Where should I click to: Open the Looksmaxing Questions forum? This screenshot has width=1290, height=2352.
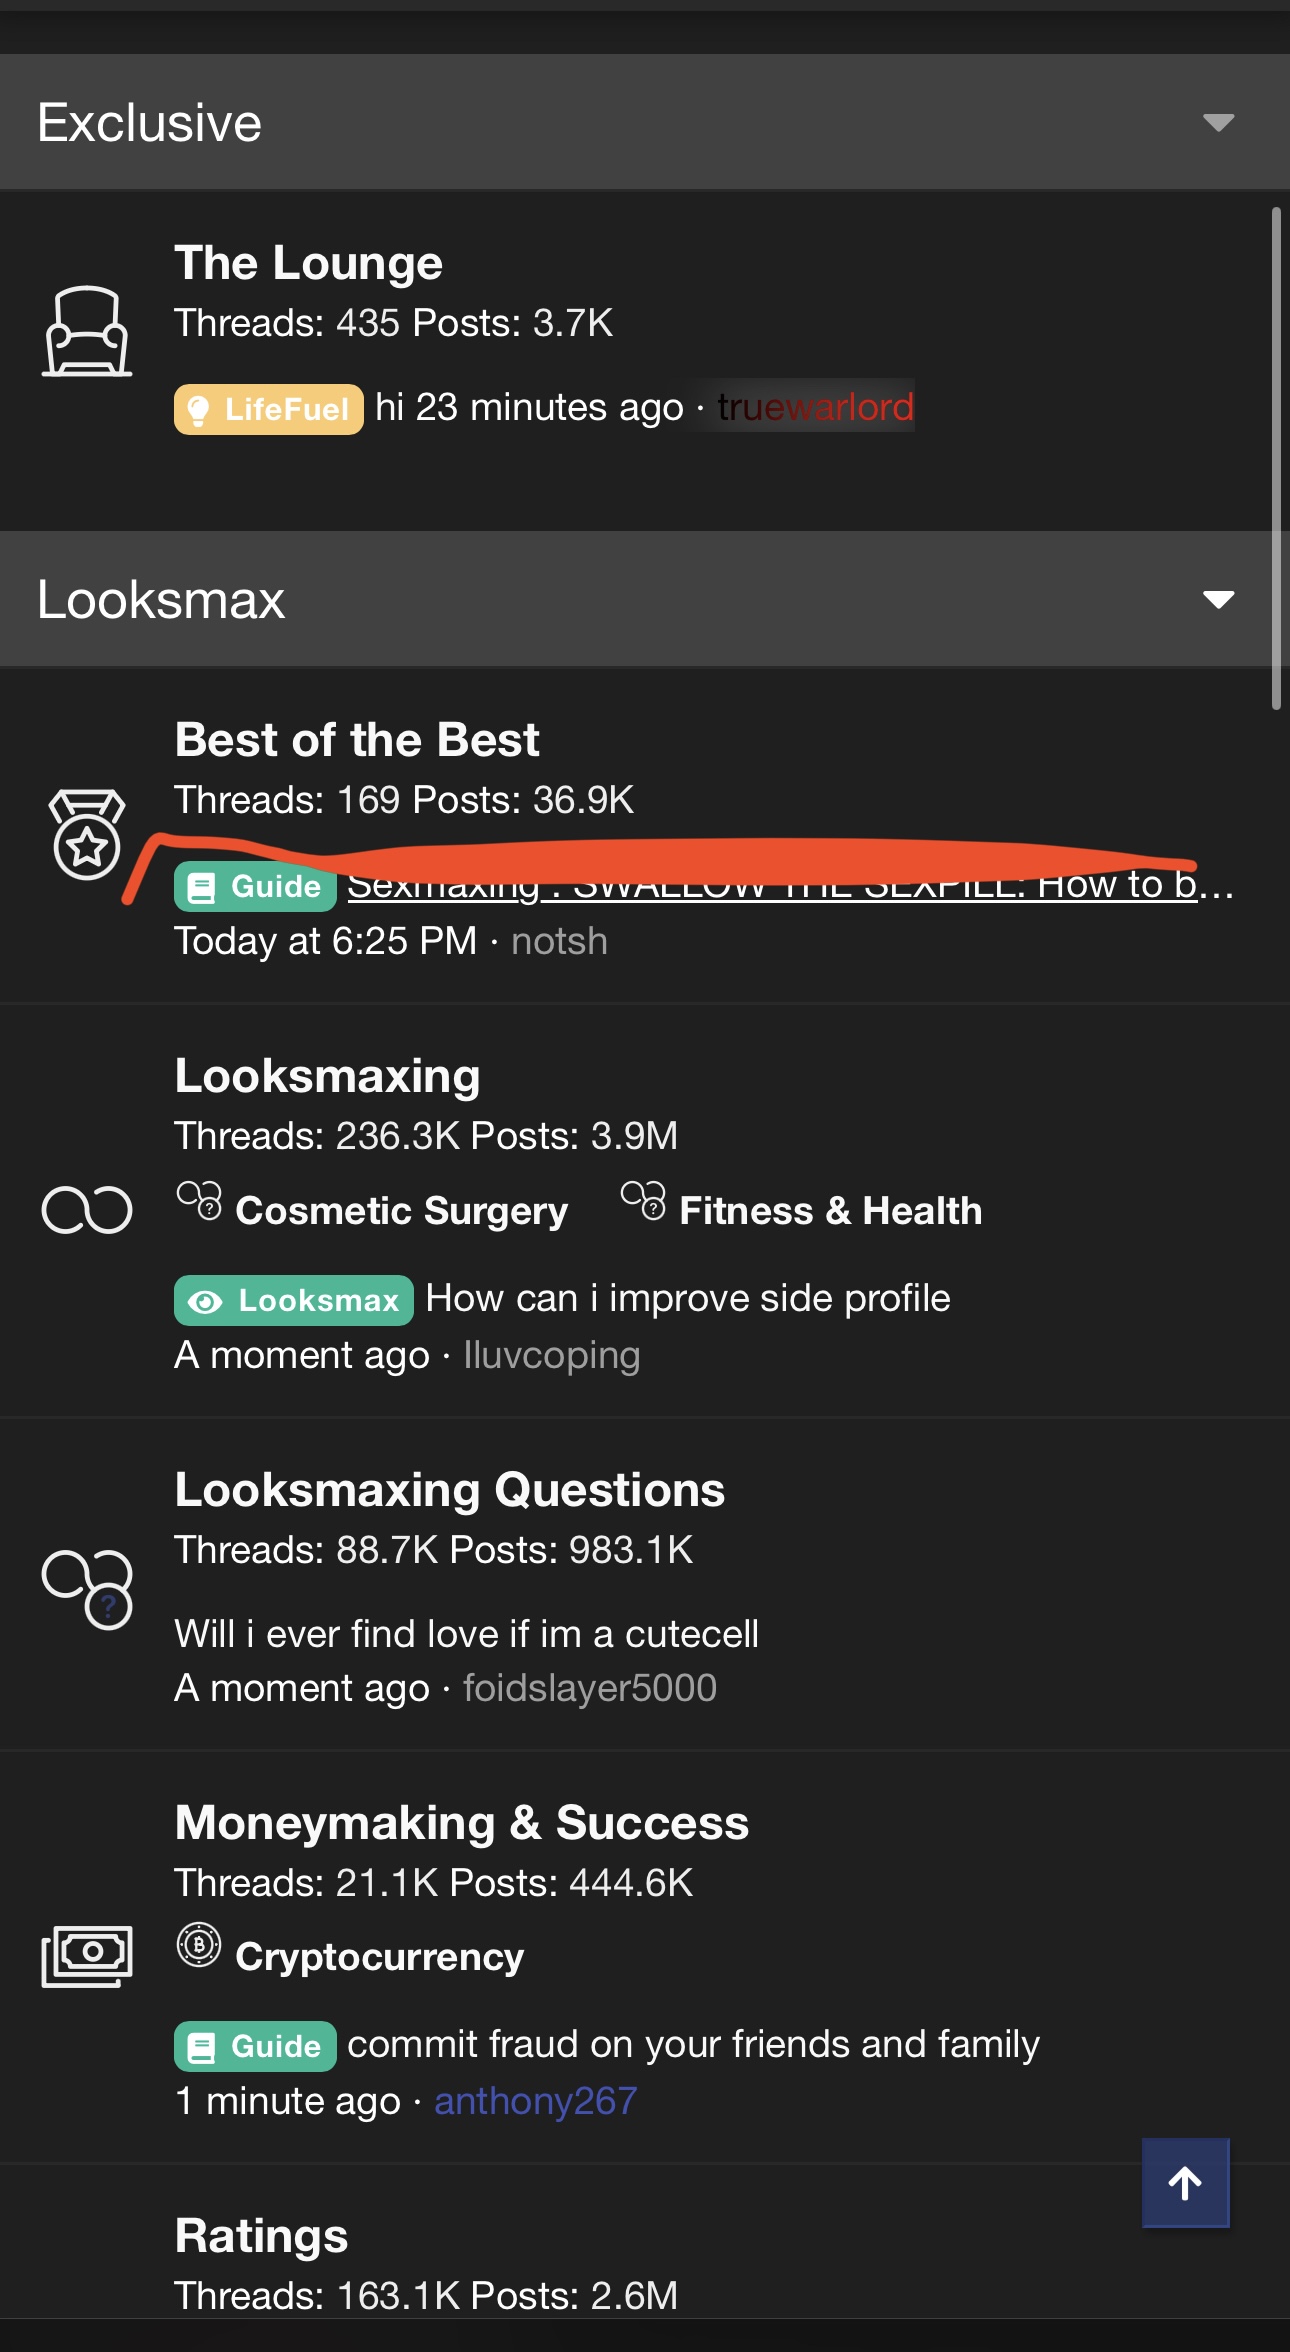point(449,1490)
